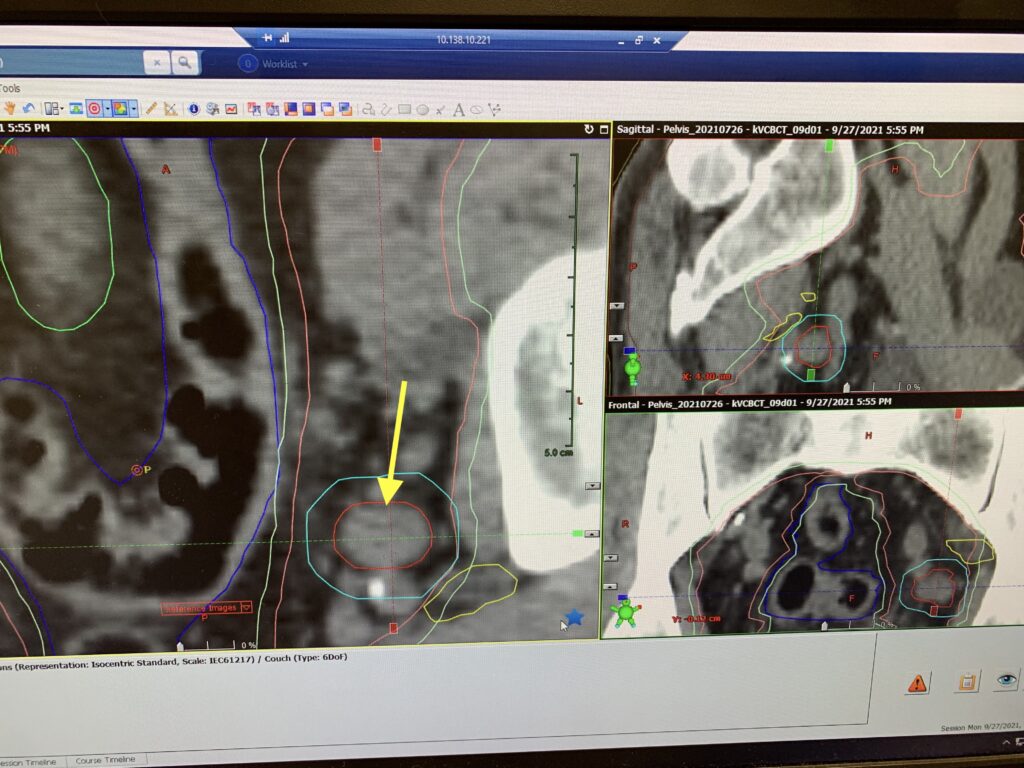Click the orange warning triangle icon
1024x768 pixels.
918,683
